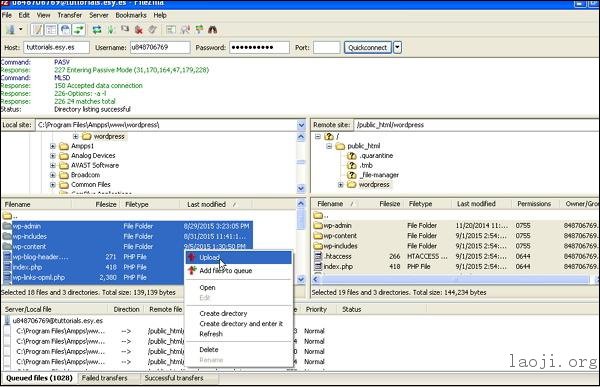Click the disconnect from server icon

(x=139, y=29)
